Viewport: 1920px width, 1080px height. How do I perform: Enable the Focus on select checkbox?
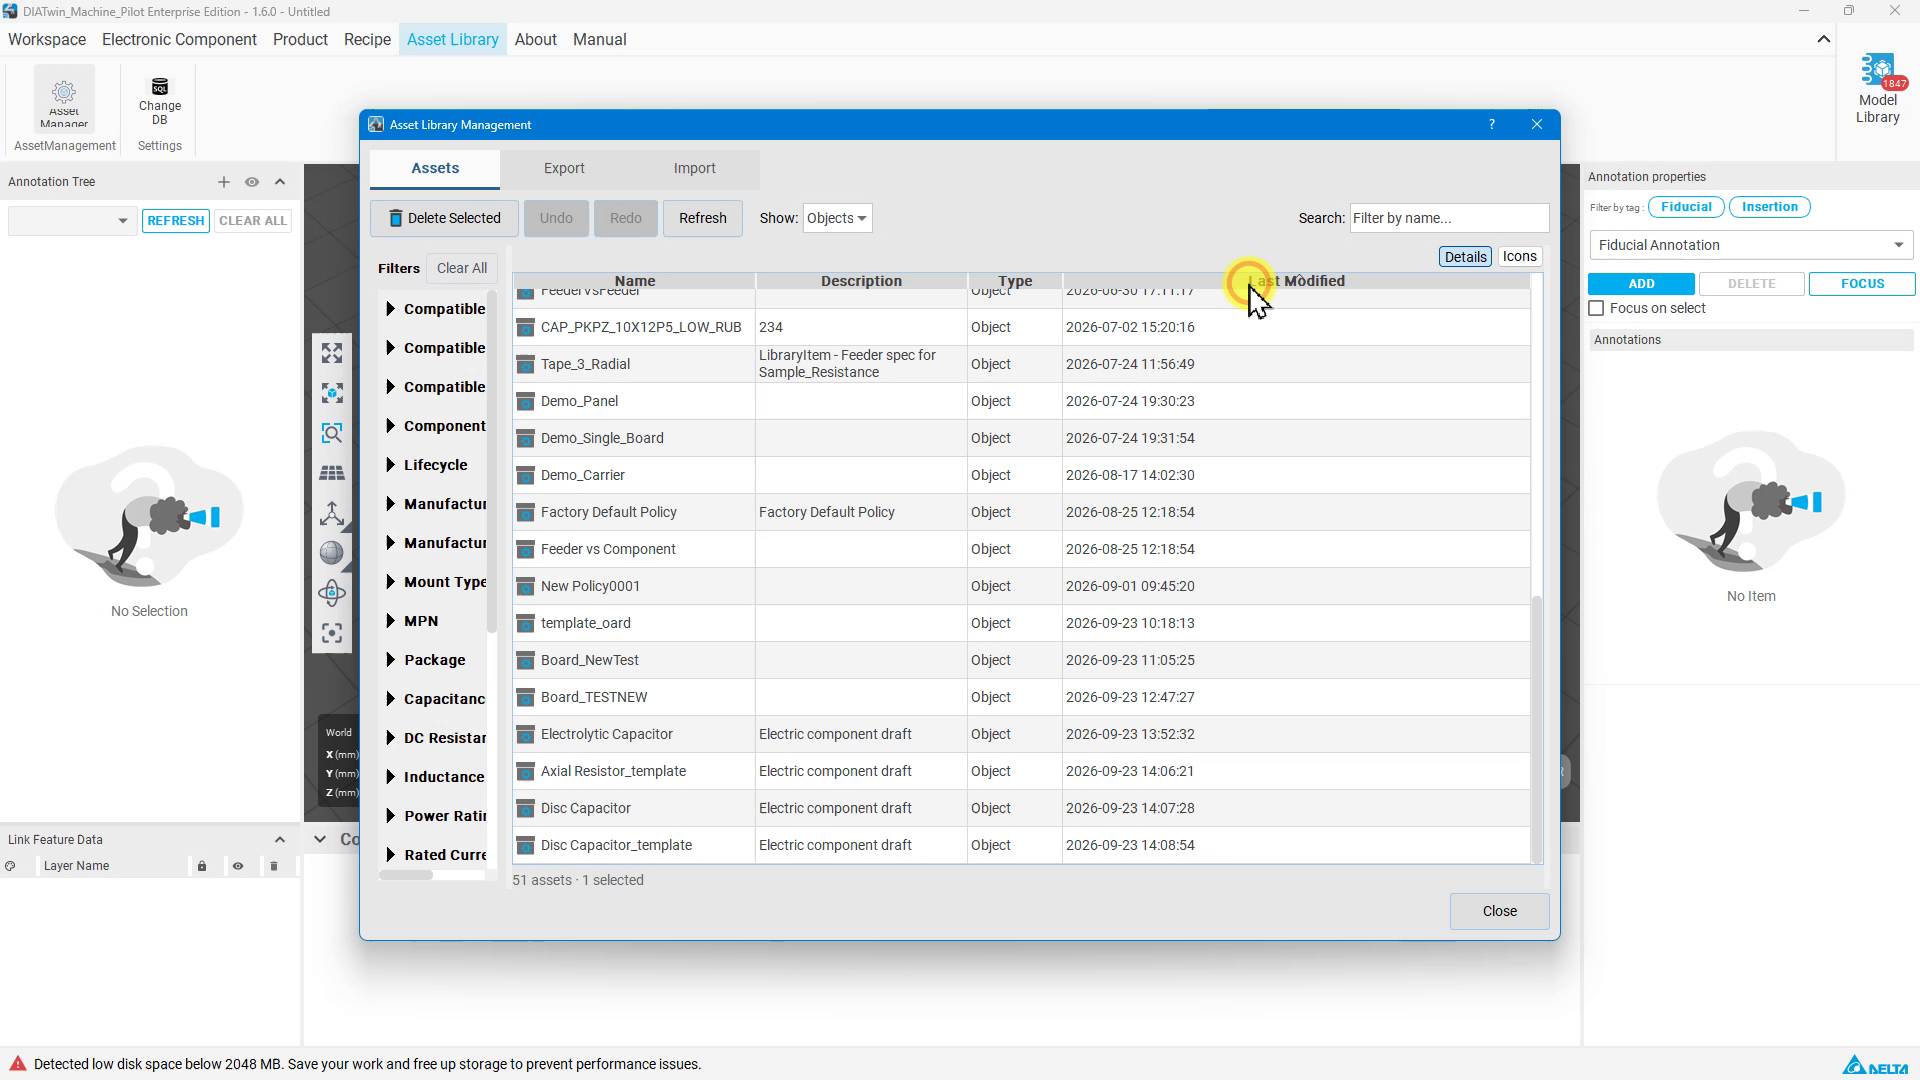pyautogui.click(x=1596, y=308)
